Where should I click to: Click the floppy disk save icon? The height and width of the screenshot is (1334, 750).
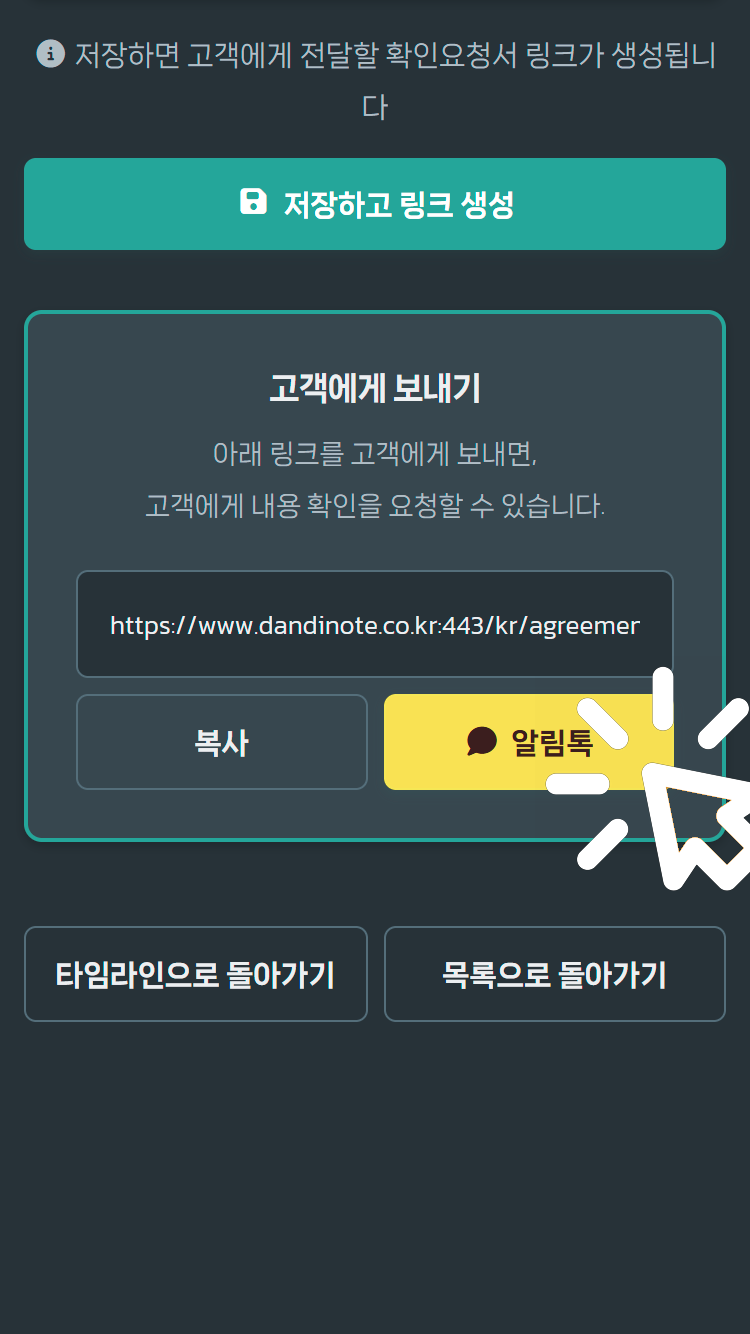pyautogui.click(x=254, y=201)
